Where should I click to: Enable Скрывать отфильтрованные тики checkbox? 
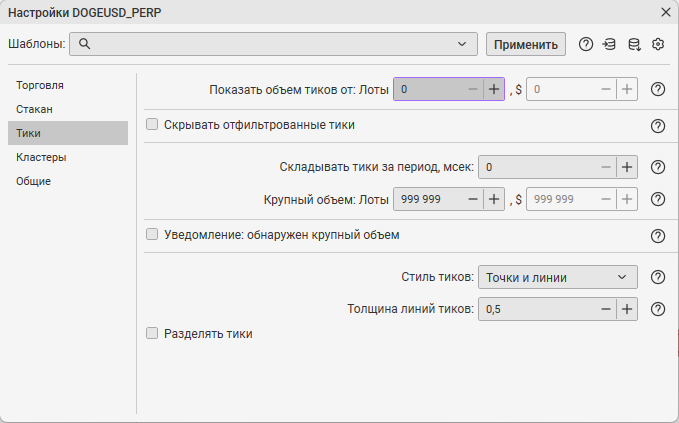tap(152, 125)
